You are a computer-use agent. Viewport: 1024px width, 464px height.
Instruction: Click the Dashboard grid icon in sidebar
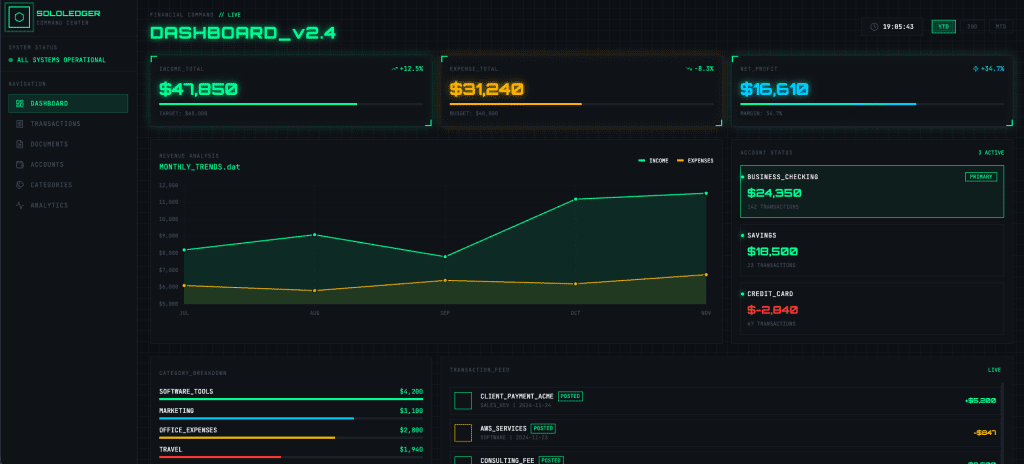20,104
